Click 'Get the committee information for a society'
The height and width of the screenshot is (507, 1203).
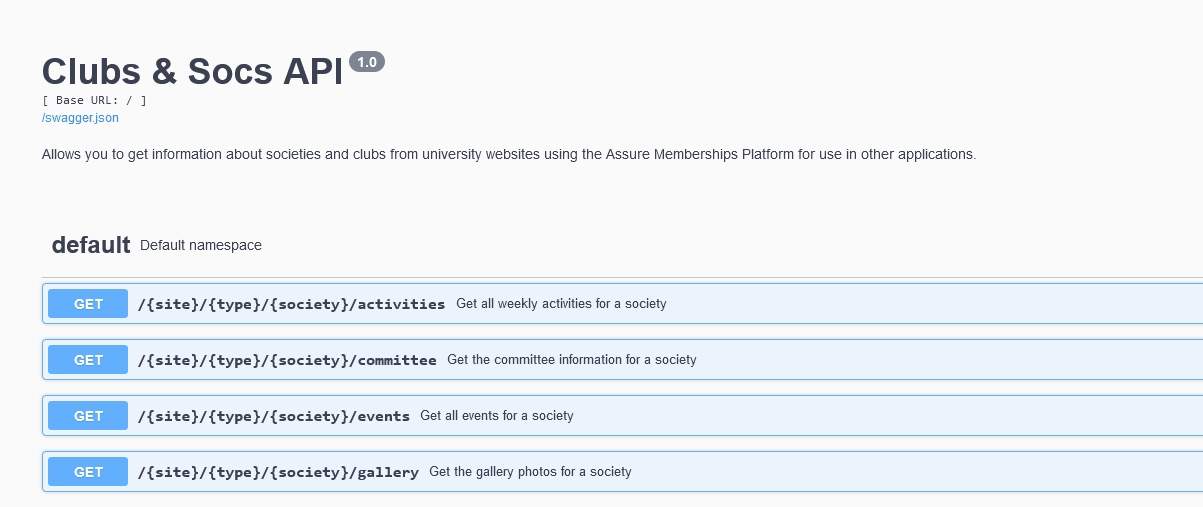click(x=571, y=360)
